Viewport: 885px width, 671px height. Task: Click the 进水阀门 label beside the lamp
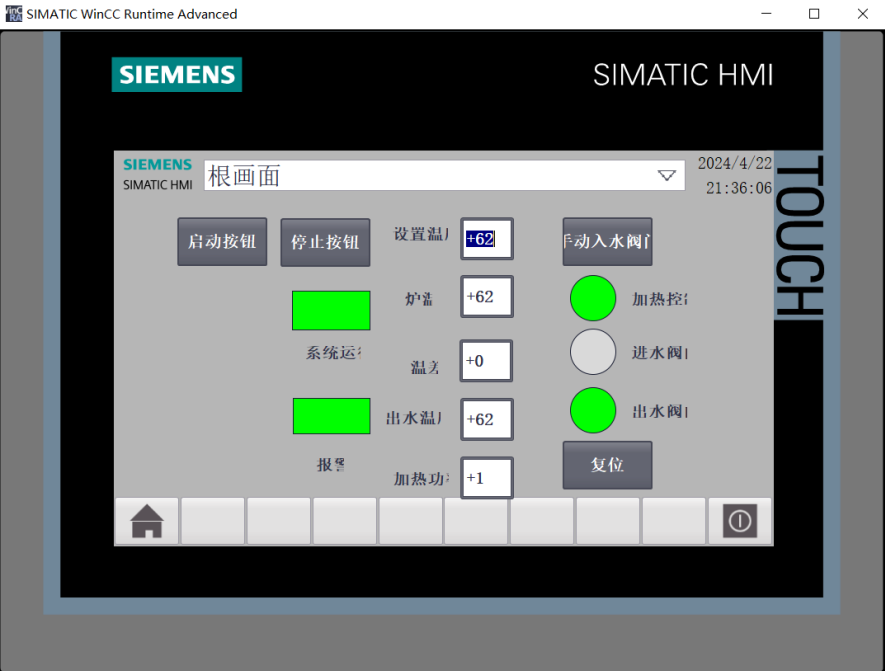click(x=659, y=353)
